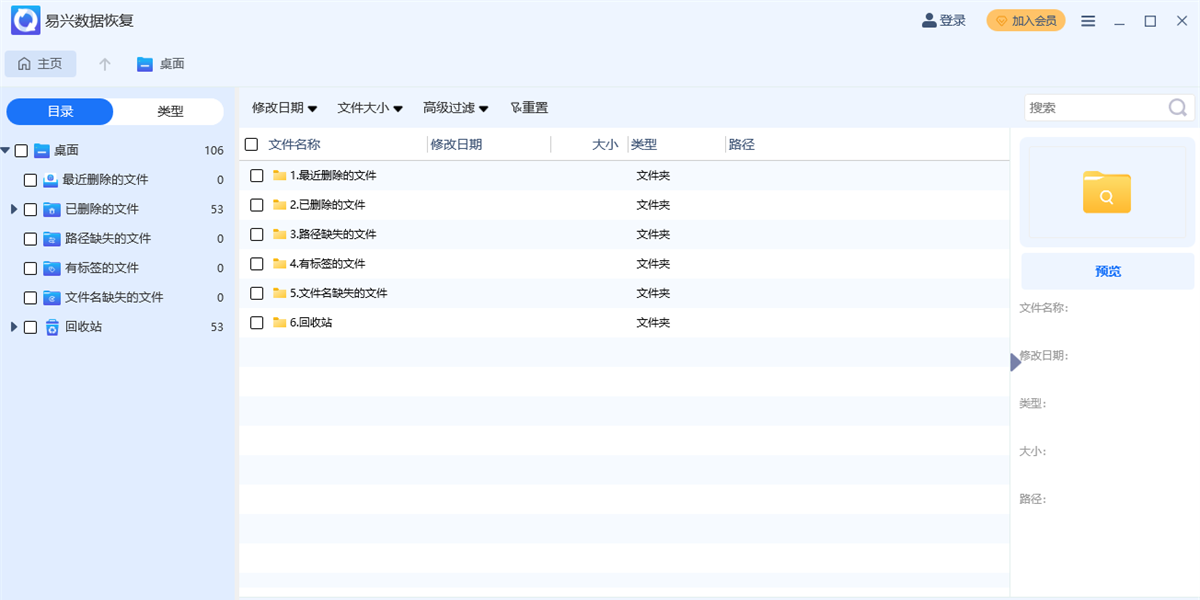Tick the 回收站 tree checkbox
1200x600 pixels.
[30, 327]
